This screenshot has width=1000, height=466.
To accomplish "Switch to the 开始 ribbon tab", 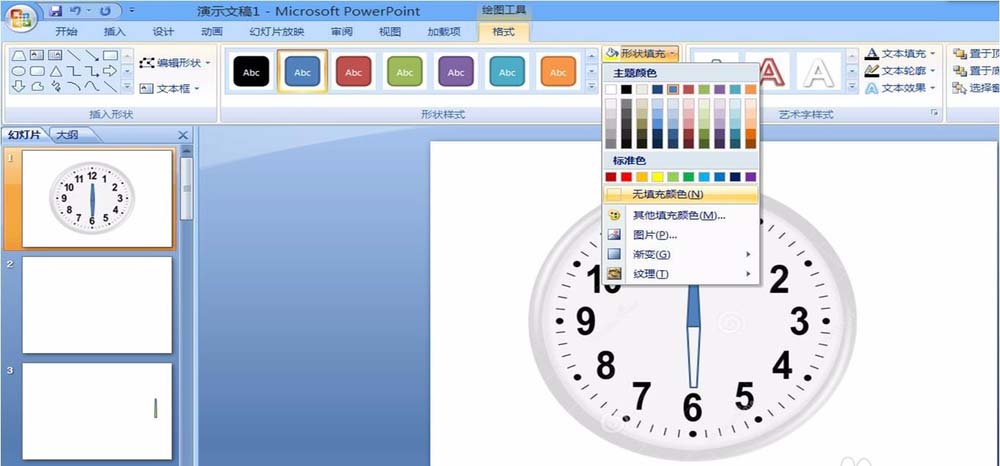I will (66, 32).
